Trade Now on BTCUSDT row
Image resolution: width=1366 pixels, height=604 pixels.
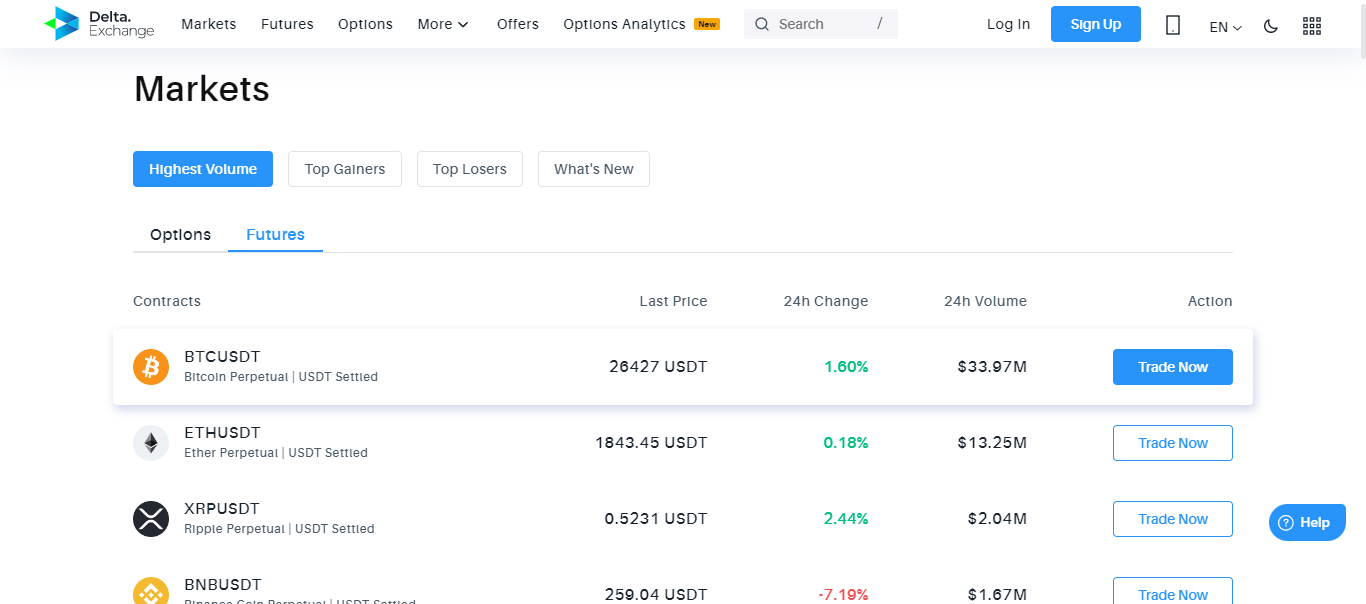(1173, 367)
